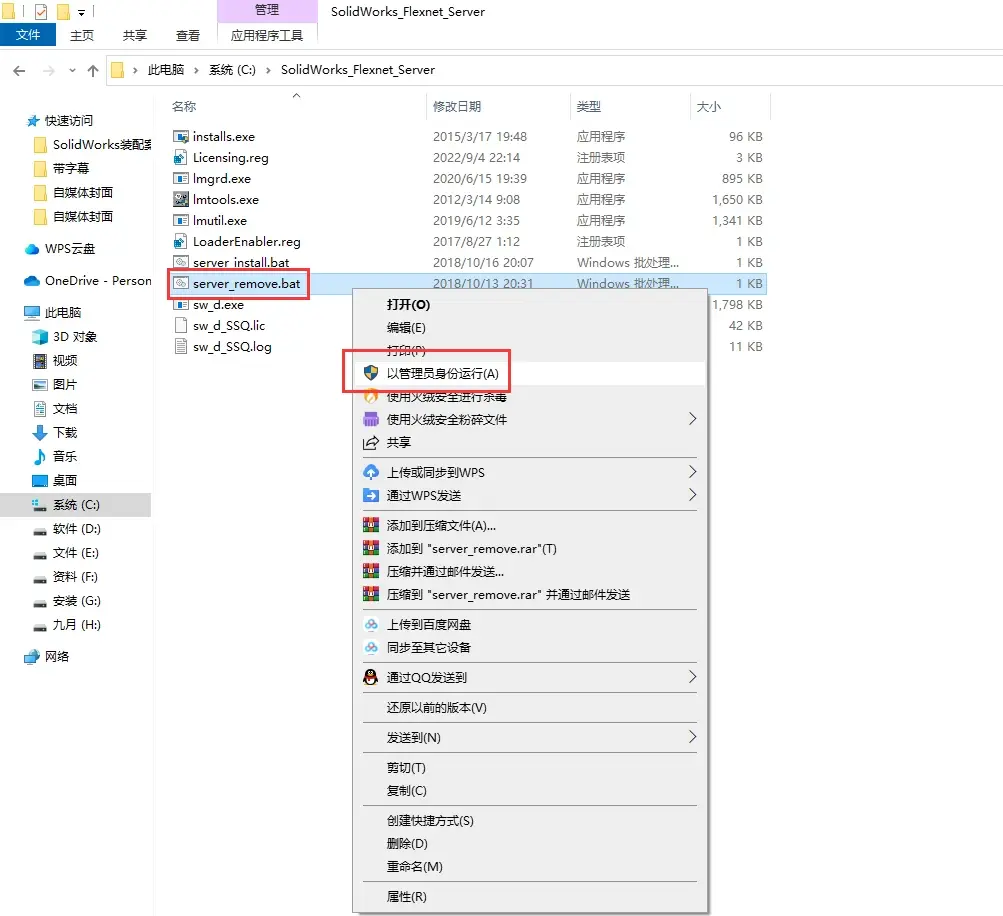Select 以管理员身份运行(A) in context menu
Viewport: 1003px width, 916px height.
[x=443, y=374]
